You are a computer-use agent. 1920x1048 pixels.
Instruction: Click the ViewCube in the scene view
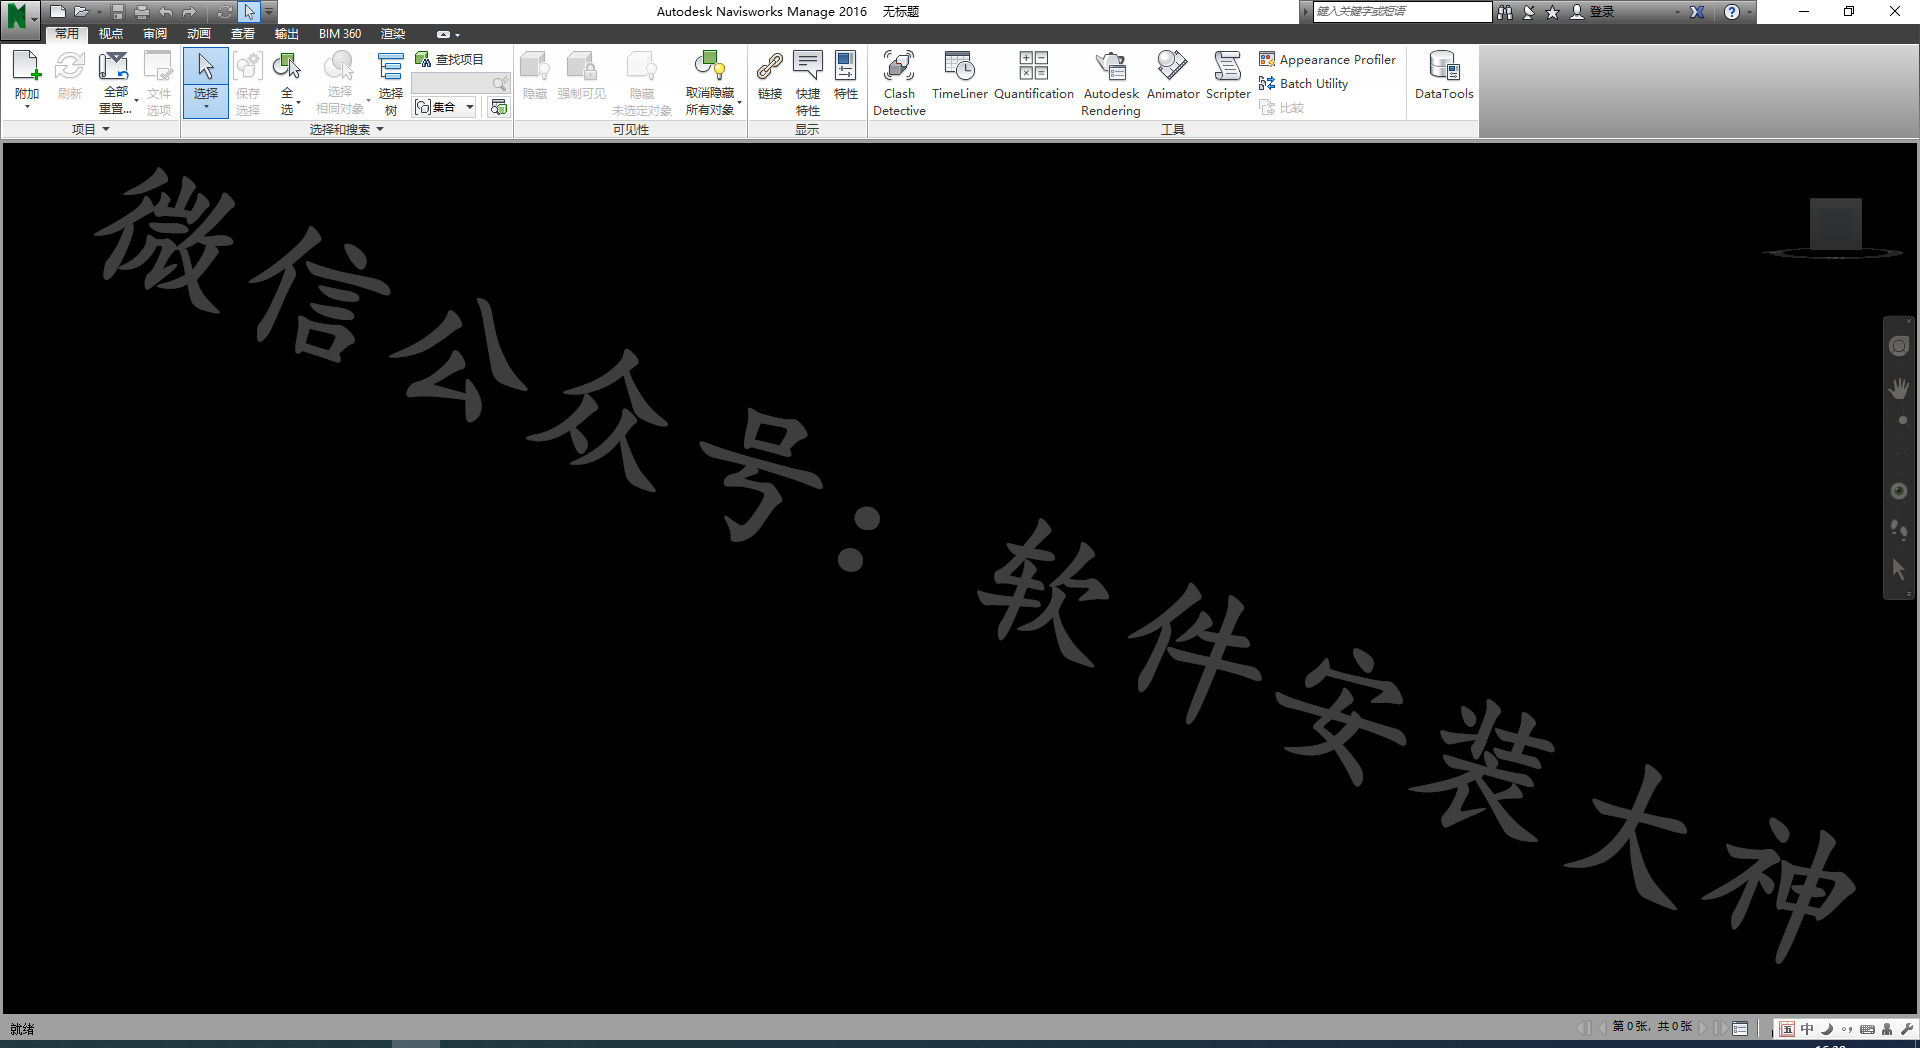click(1835, 226)
